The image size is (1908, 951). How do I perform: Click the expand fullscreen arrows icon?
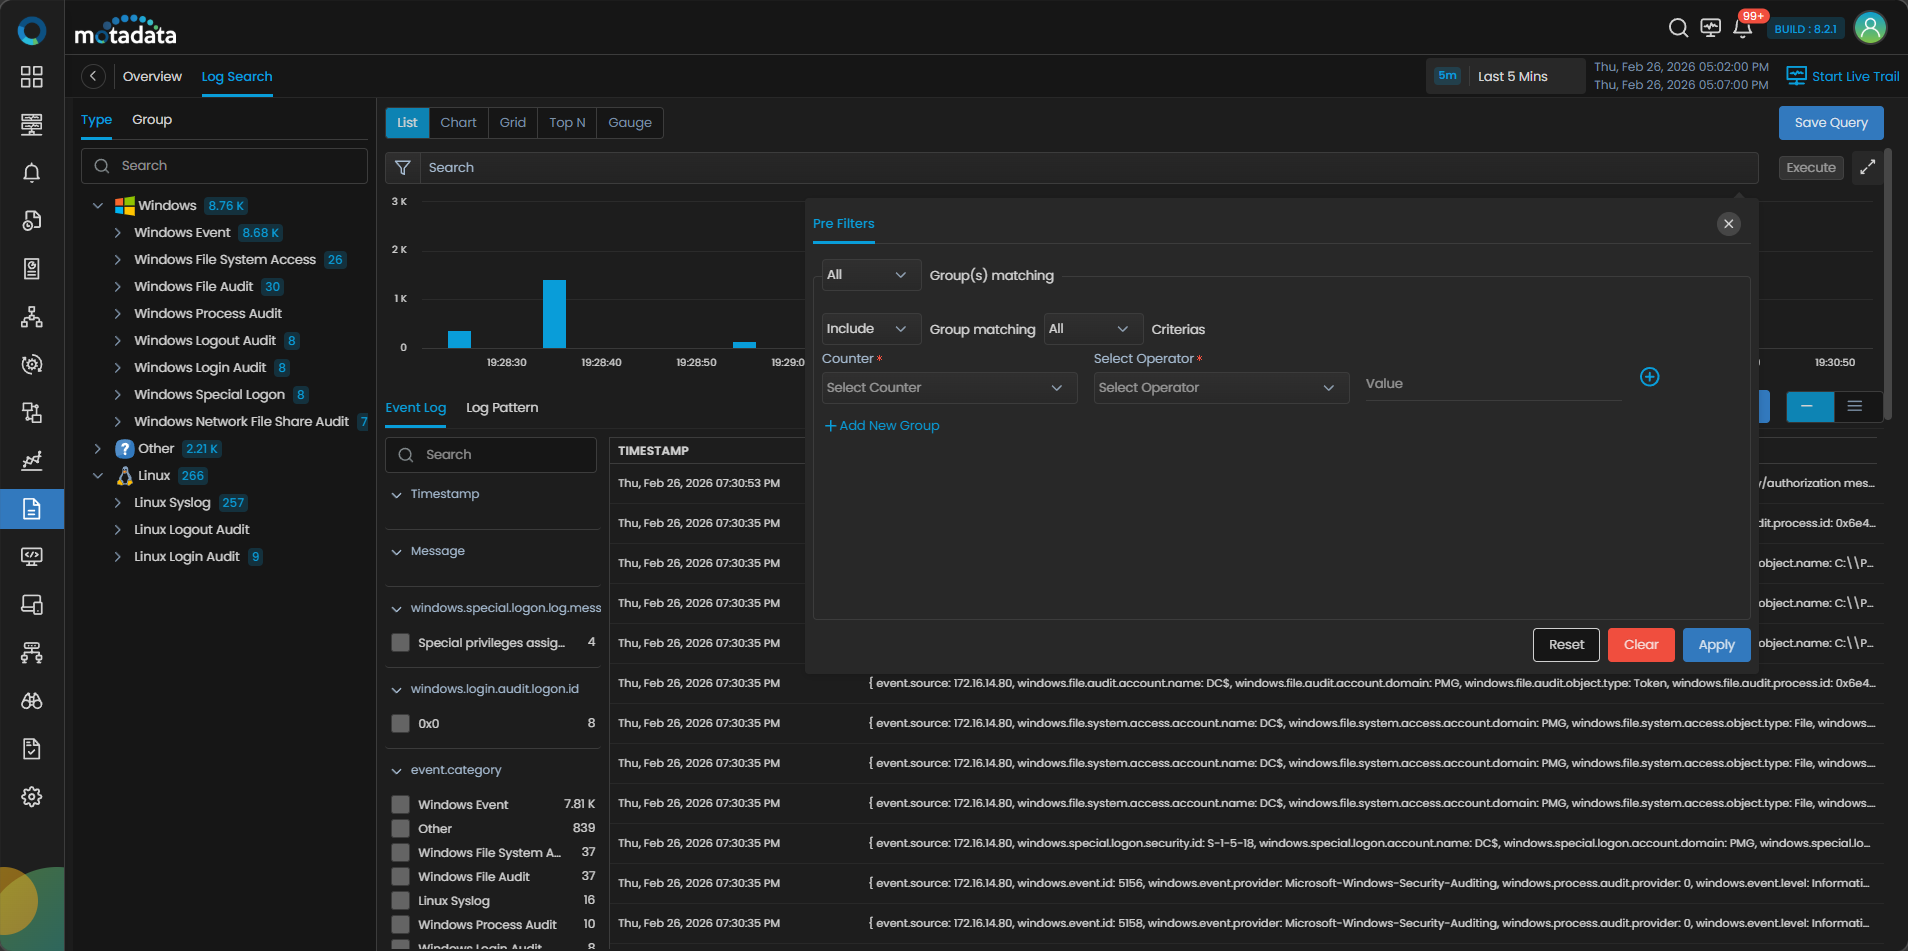point(1867,168)
